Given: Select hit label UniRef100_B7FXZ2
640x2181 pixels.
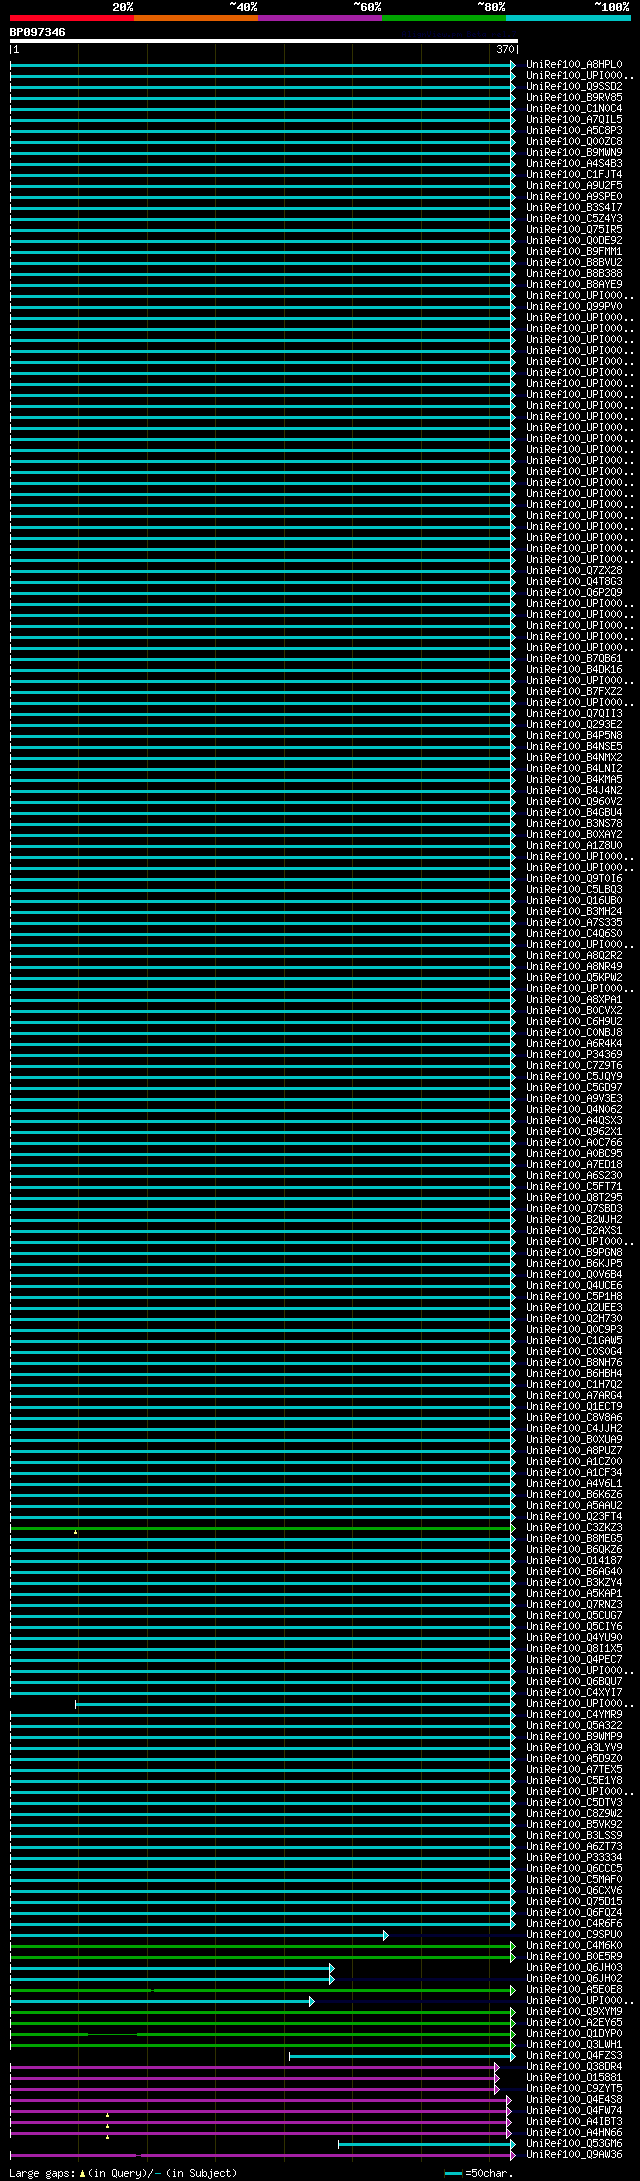Looking at the screenshot, I should tap(574, 692).
